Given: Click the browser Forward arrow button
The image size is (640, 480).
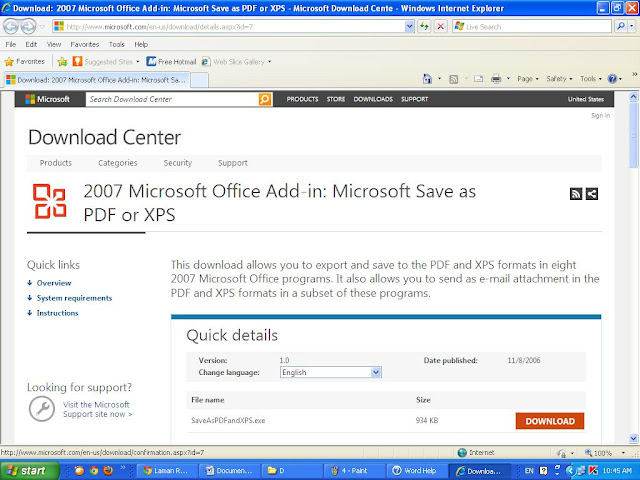Looking at the screenshot, I should (x=28, y=27).
